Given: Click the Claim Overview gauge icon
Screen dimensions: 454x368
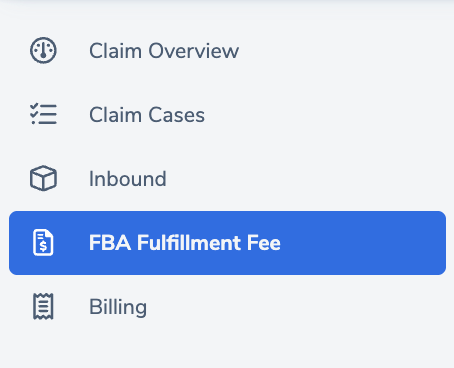Looking at the screenshot, I should point(43,50).
